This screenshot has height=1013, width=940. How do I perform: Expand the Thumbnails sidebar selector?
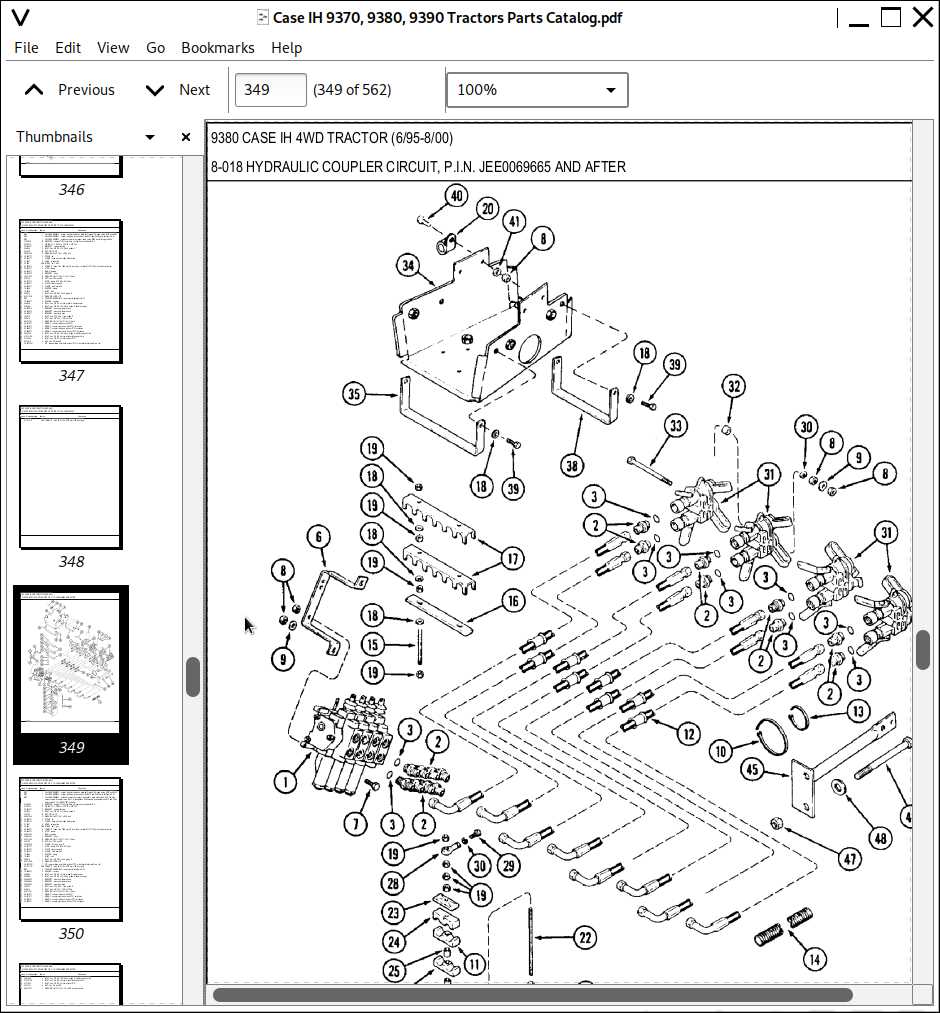click(150, 137)
